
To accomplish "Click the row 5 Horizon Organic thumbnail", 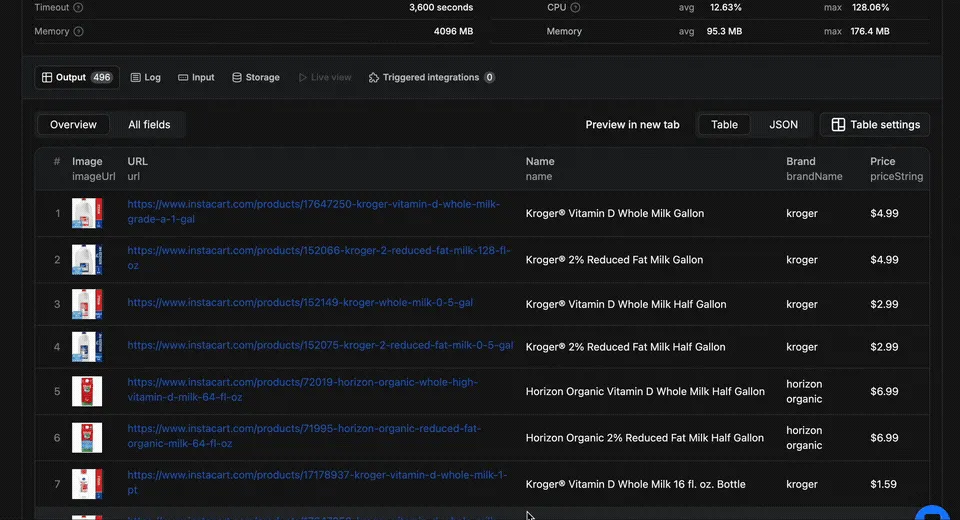I will (87, 392).
